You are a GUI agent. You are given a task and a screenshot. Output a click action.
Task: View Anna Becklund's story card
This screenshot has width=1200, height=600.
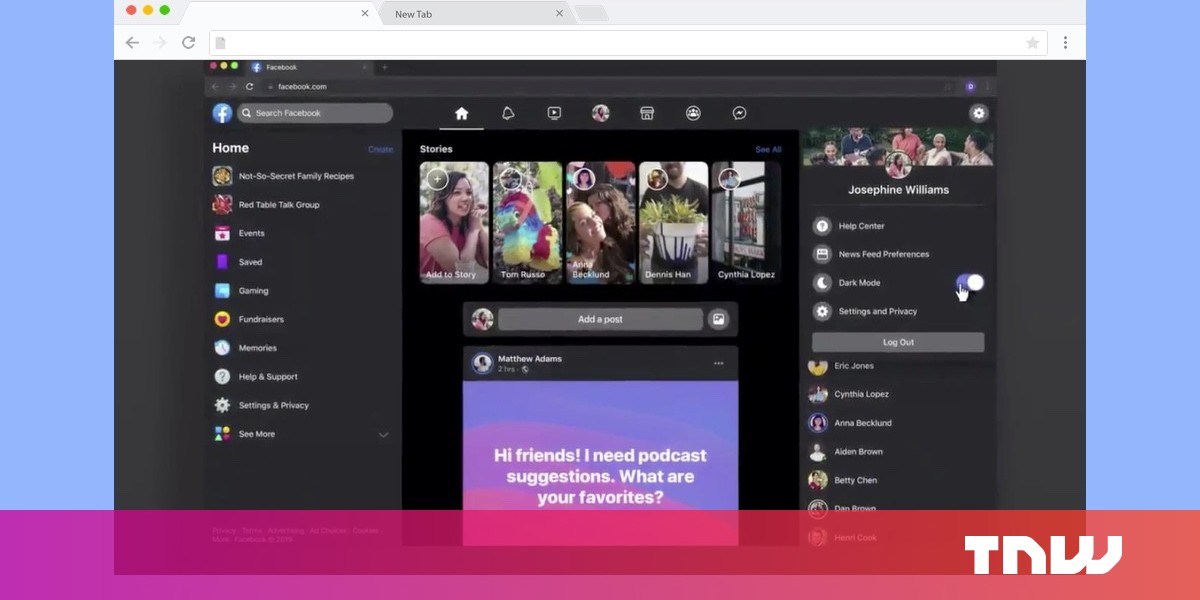coord(600,223)
